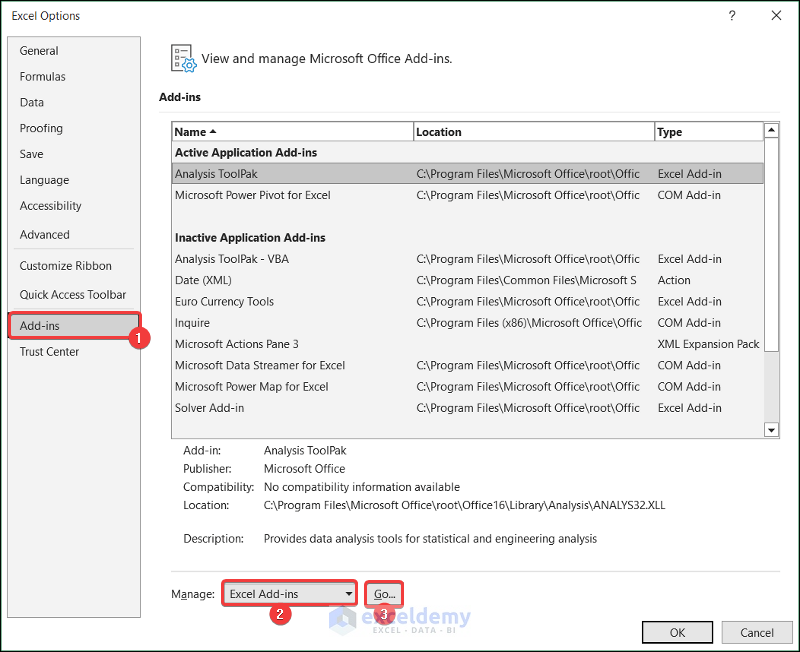Screen dimensions: 800x652
Task: Sort add-ins by Type column header
Action: pos(709,132)
